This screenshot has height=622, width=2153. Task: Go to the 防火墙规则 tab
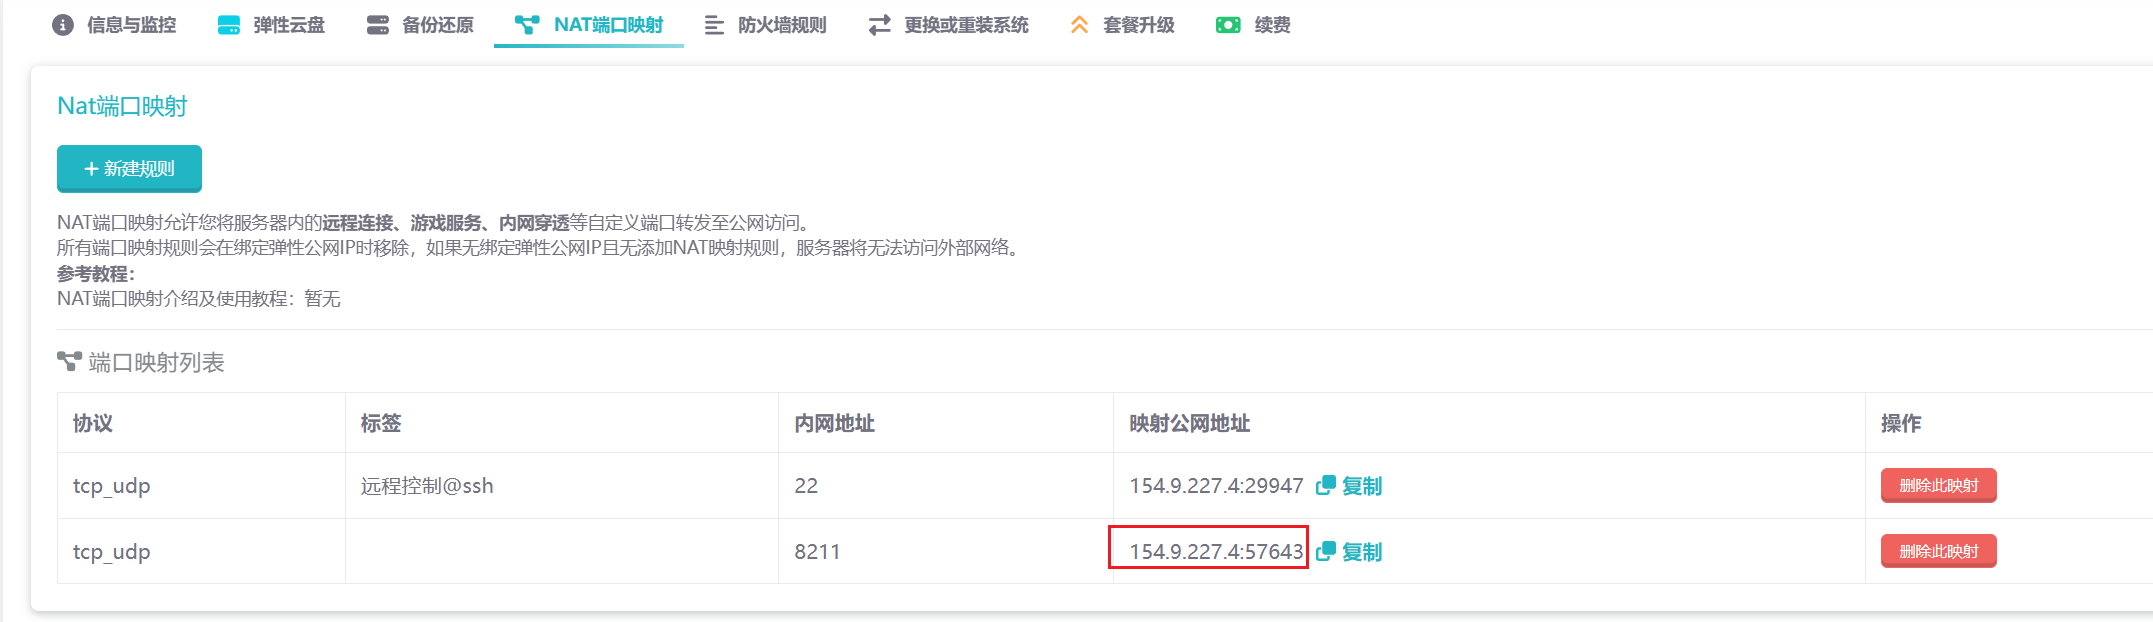coord(766,25)
